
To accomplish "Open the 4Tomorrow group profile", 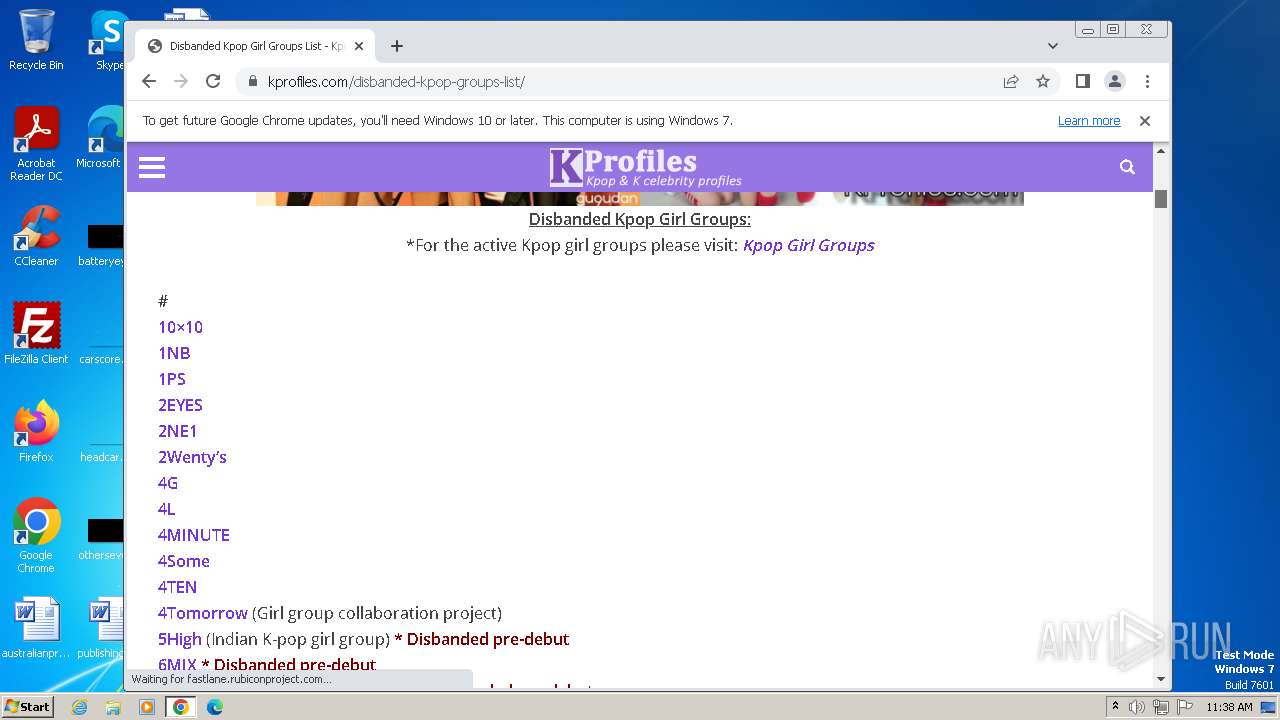I will [203, 613].
